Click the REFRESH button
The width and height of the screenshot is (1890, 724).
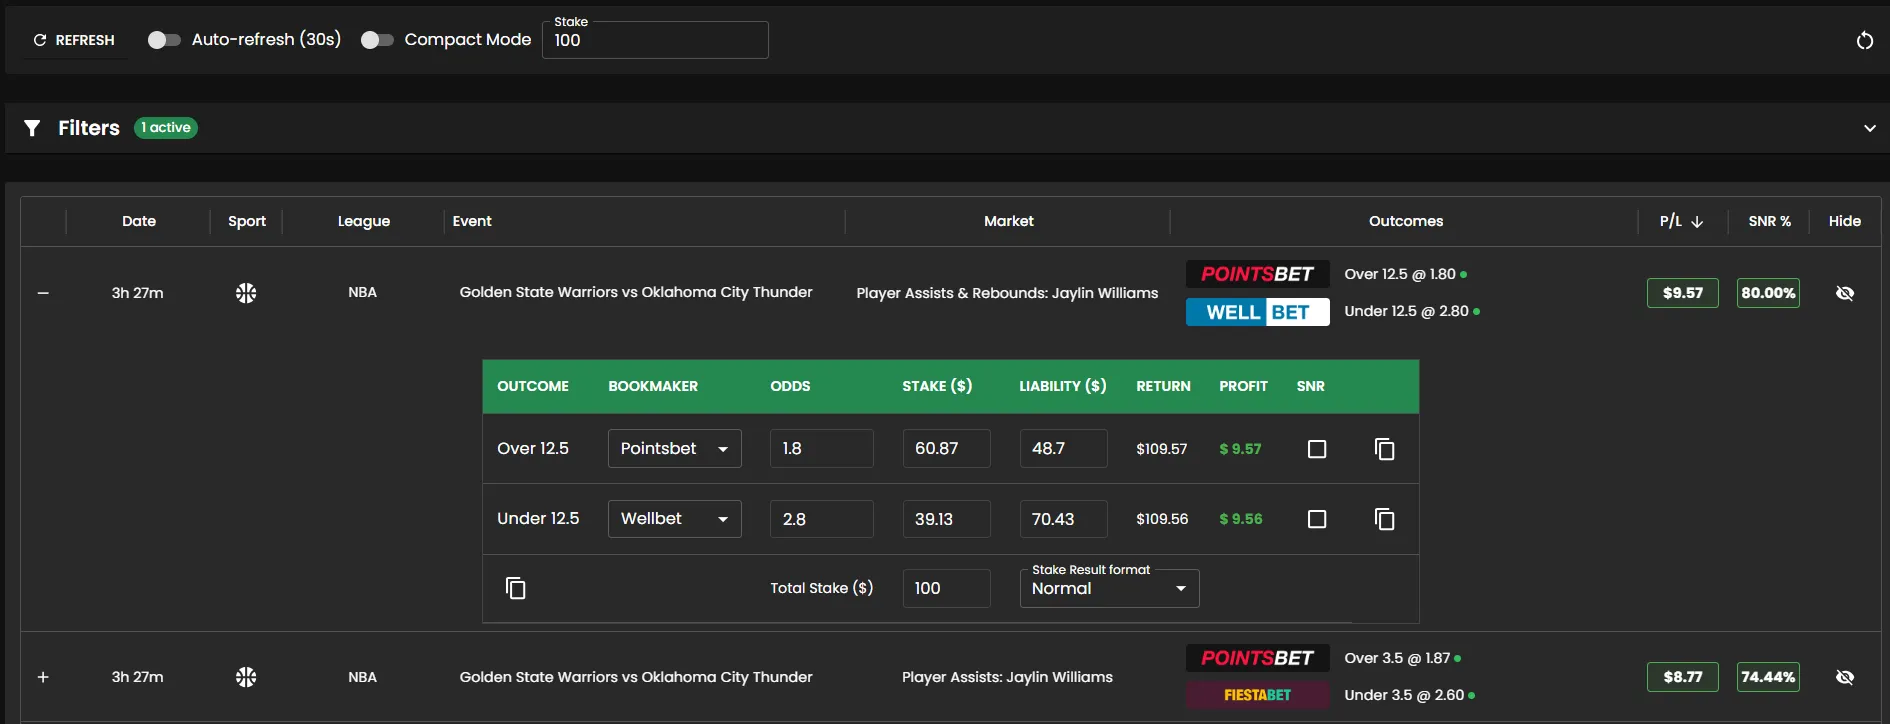(75, 40)
